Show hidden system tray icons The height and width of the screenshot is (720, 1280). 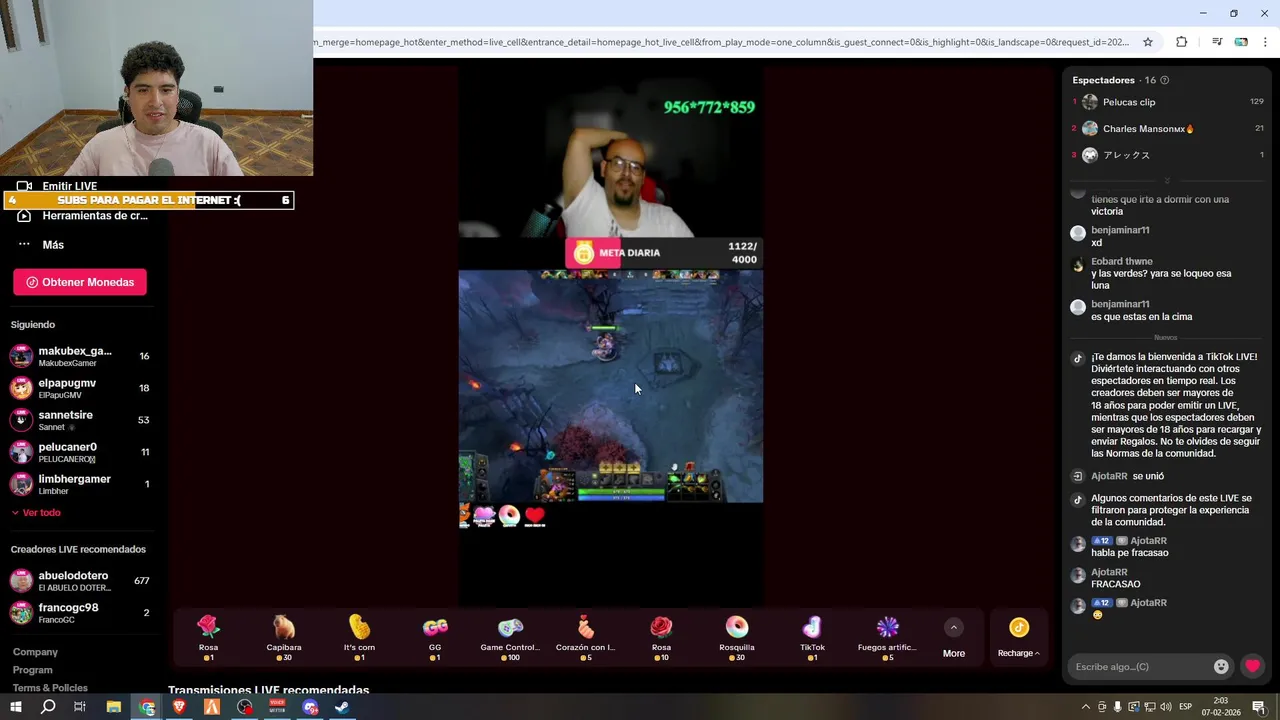1085,707
